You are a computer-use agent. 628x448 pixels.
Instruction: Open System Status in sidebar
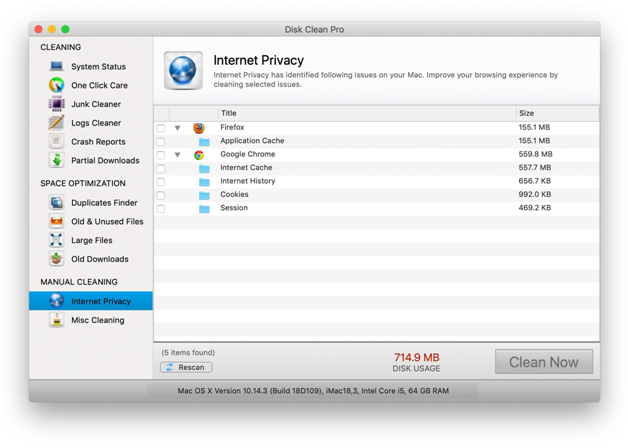(x=99, y=66)
